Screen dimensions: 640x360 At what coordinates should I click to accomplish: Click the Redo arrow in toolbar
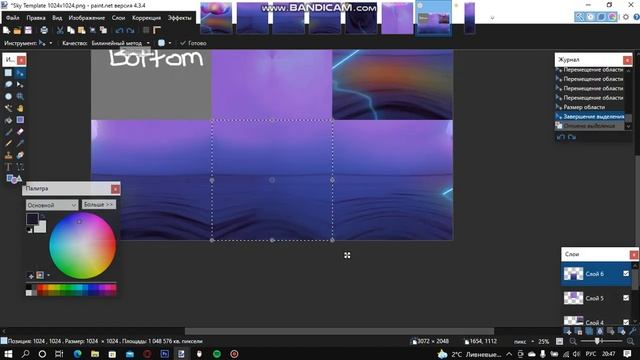[x=130, y=30]
